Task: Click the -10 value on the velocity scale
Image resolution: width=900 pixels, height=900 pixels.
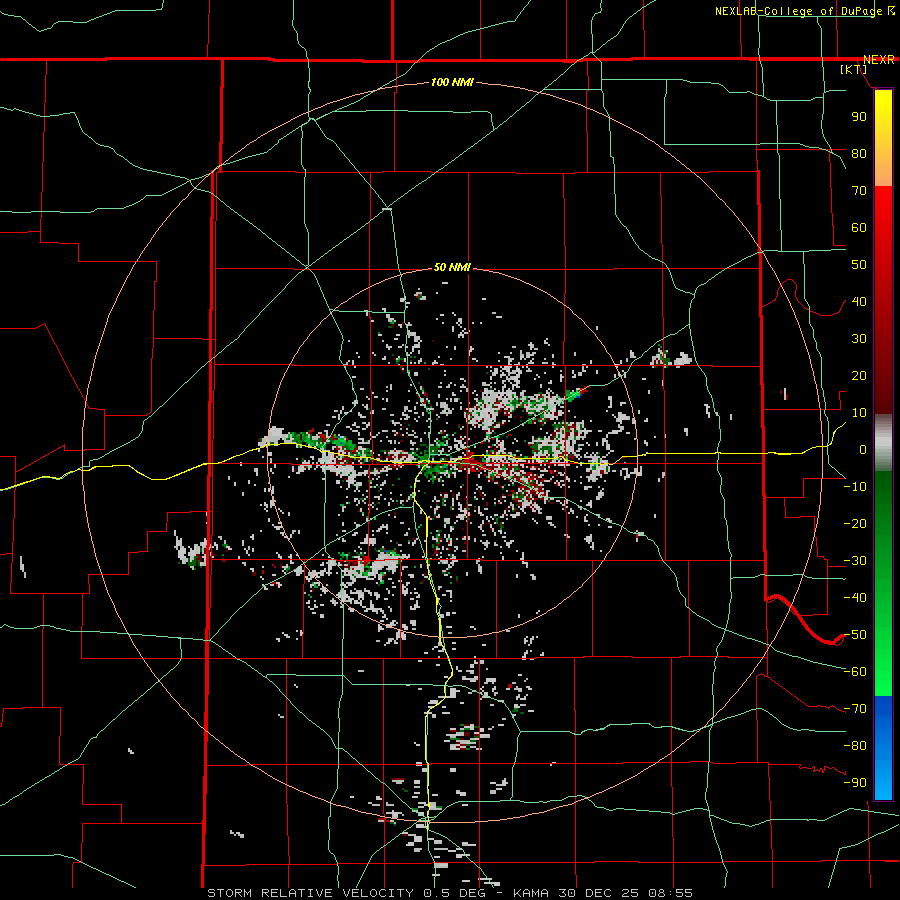Action: (855, 487)
